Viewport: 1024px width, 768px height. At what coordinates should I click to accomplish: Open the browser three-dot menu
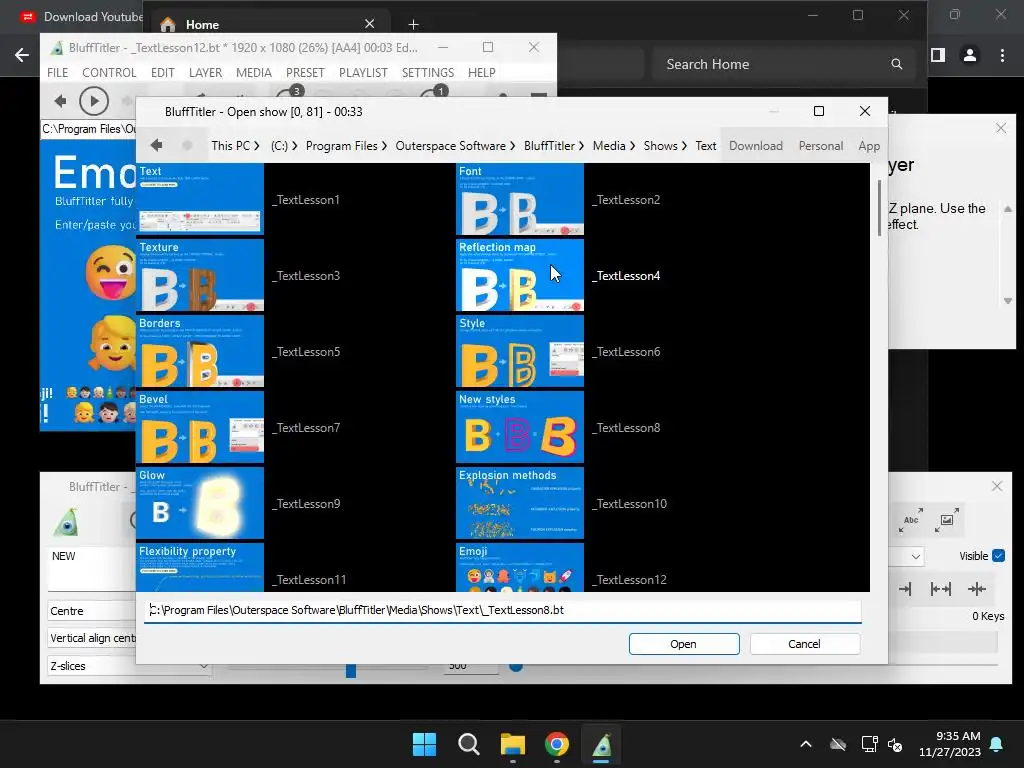tap(1002, 56)
